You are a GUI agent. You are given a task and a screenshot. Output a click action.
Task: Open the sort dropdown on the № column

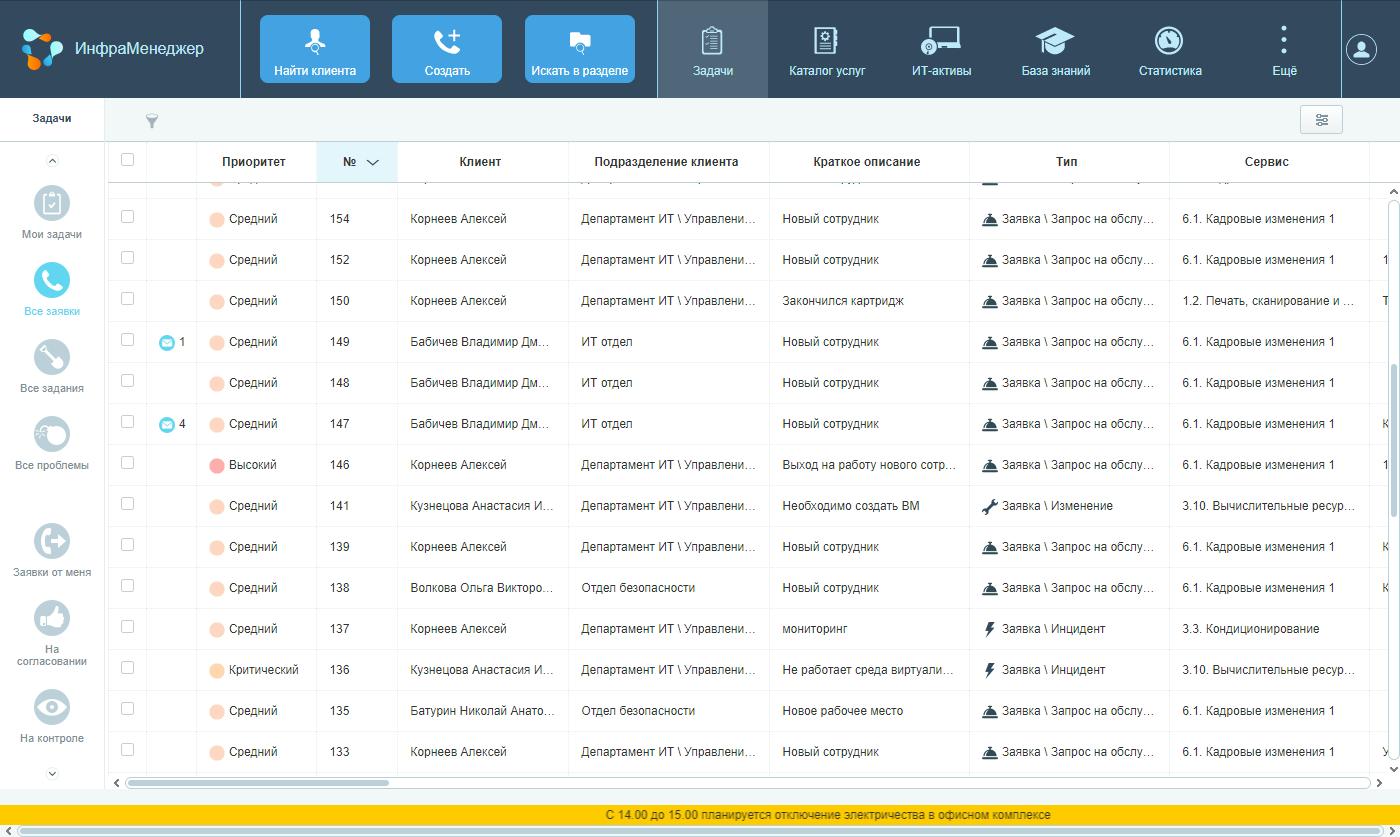374,161
